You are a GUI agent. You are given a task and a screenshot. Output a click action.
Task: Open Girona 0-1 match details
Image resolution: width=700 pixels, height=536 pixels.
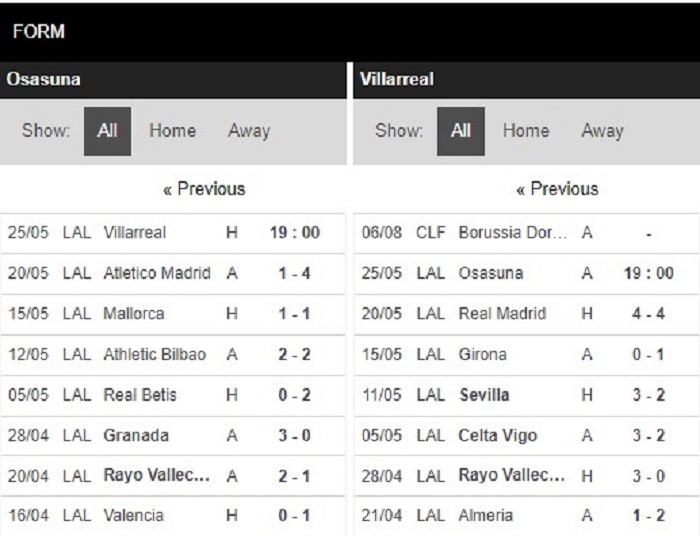(x=482, y=354)
